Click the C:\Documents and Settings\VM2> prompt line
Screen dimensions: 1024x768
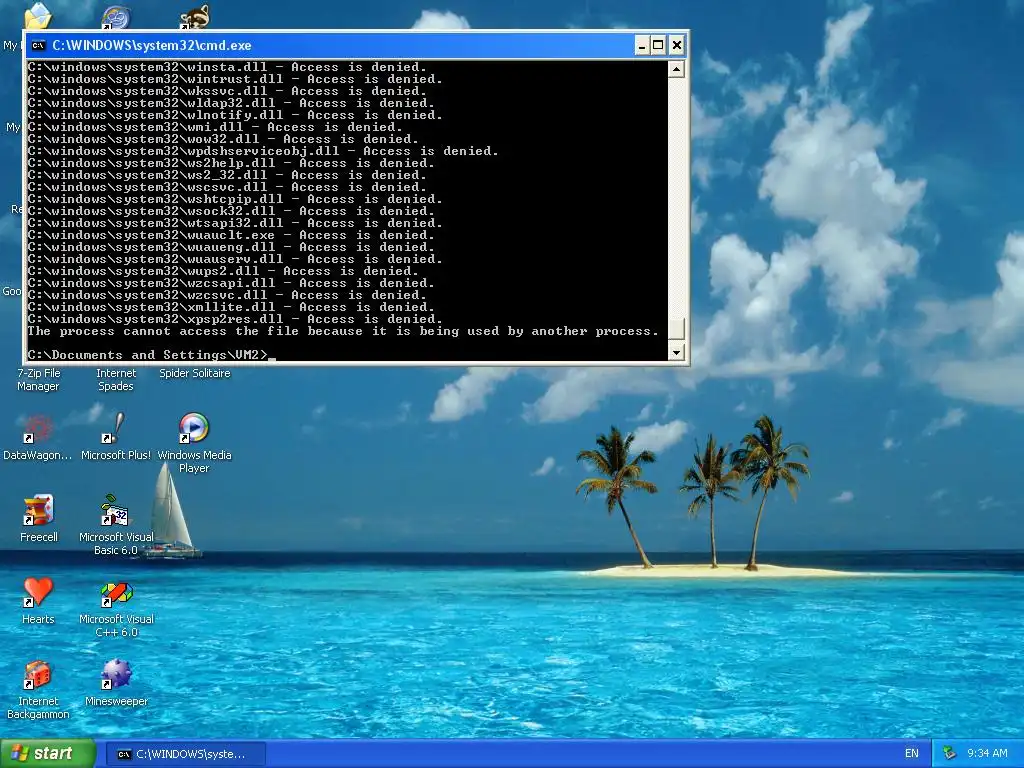[152, 355]
